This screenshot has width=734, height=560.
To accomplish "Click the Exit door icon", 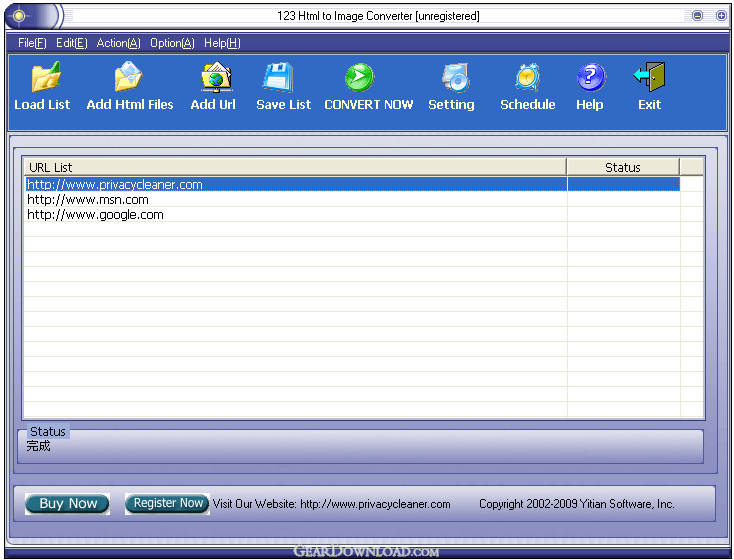I will click(x=650, y=77).
